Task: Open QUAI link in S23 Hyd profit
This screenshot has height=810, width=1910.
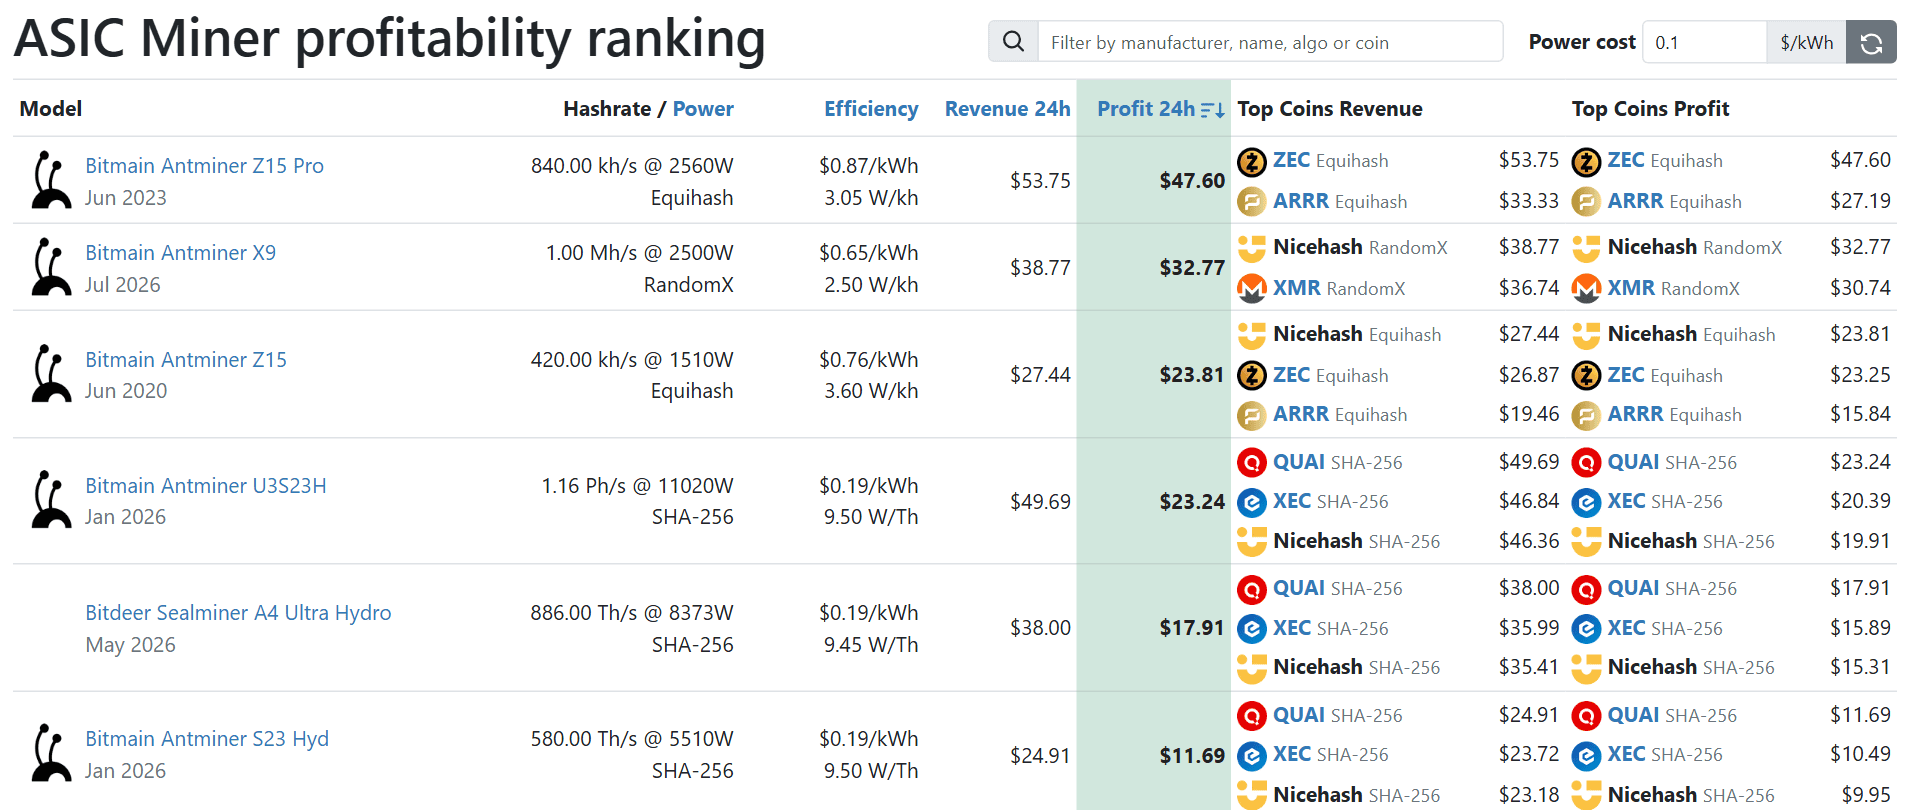Action: [1633, 715]
